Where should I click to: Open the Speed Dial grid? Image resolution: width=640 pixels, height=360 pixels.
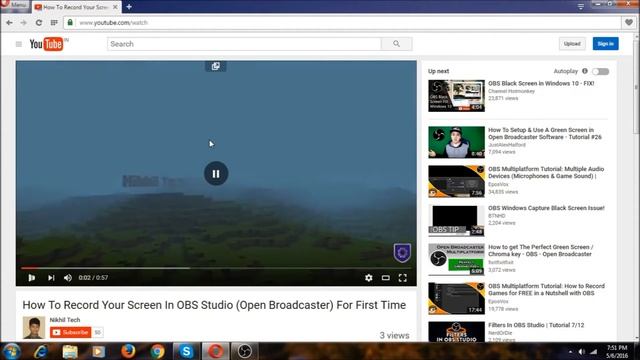54,23
